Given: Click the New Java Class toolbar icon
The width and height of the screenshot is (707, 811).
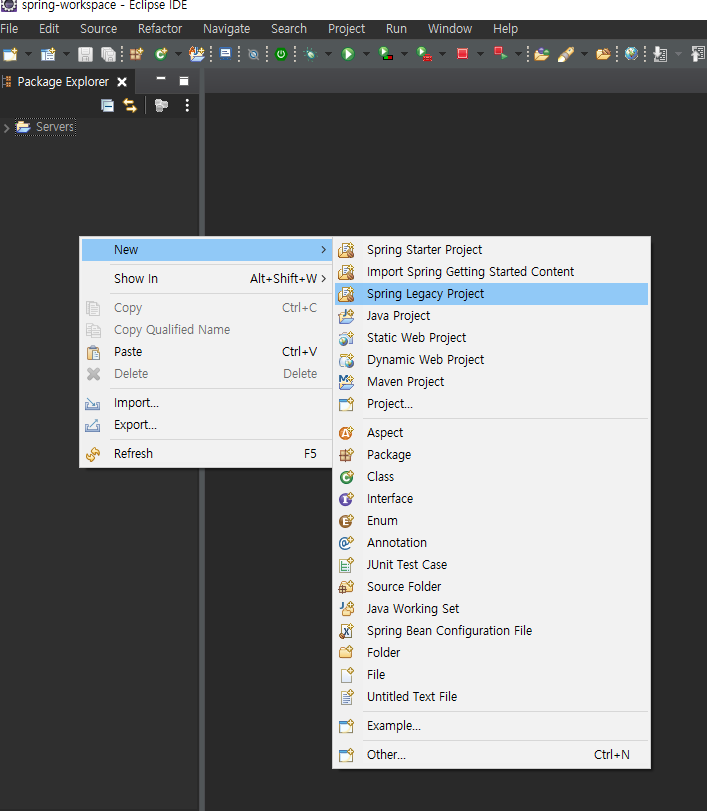Looking at the screenshot, I should [x=161, y=54].
